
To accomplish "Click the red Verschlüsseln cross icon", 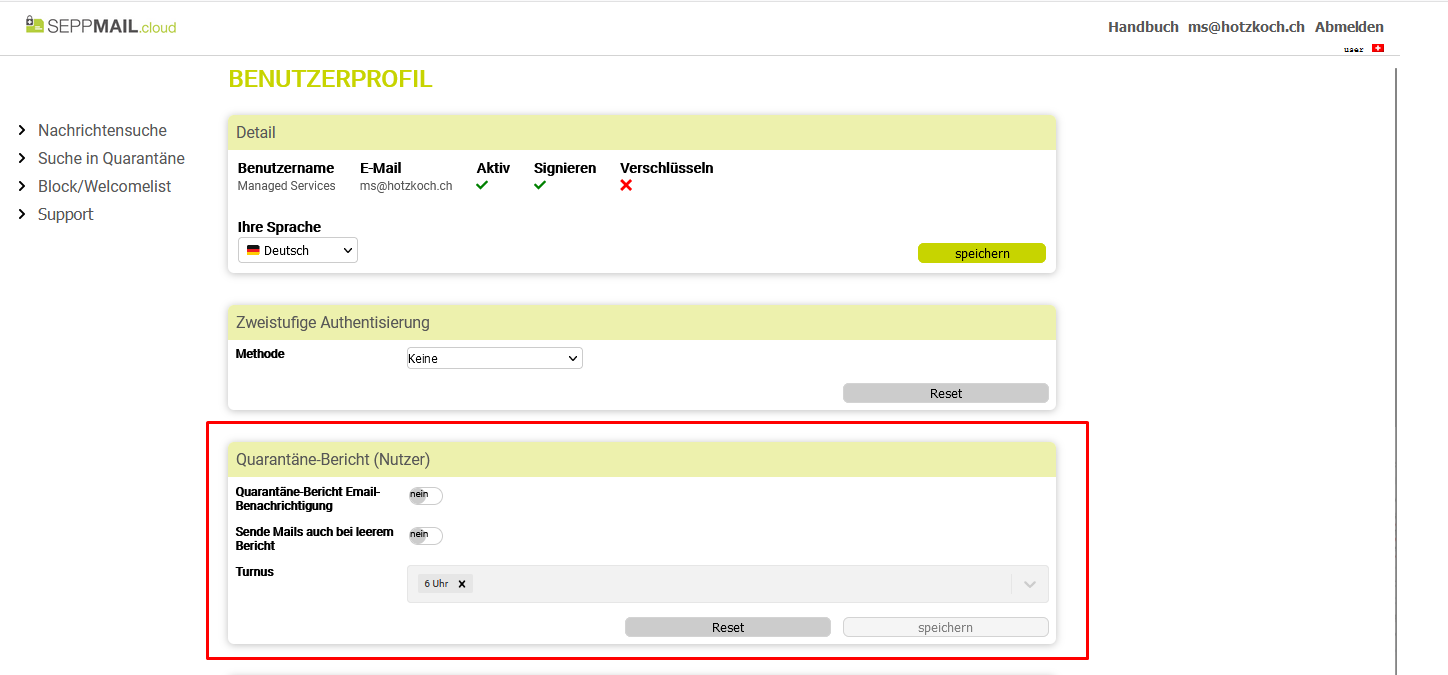I will [626, 185].
